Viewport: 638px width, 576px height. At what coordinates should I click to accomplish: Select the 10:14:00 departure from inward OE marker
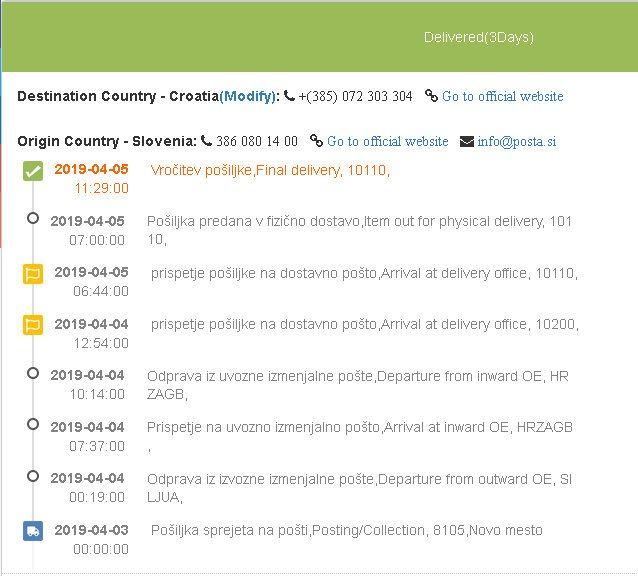tap(33, 373)
